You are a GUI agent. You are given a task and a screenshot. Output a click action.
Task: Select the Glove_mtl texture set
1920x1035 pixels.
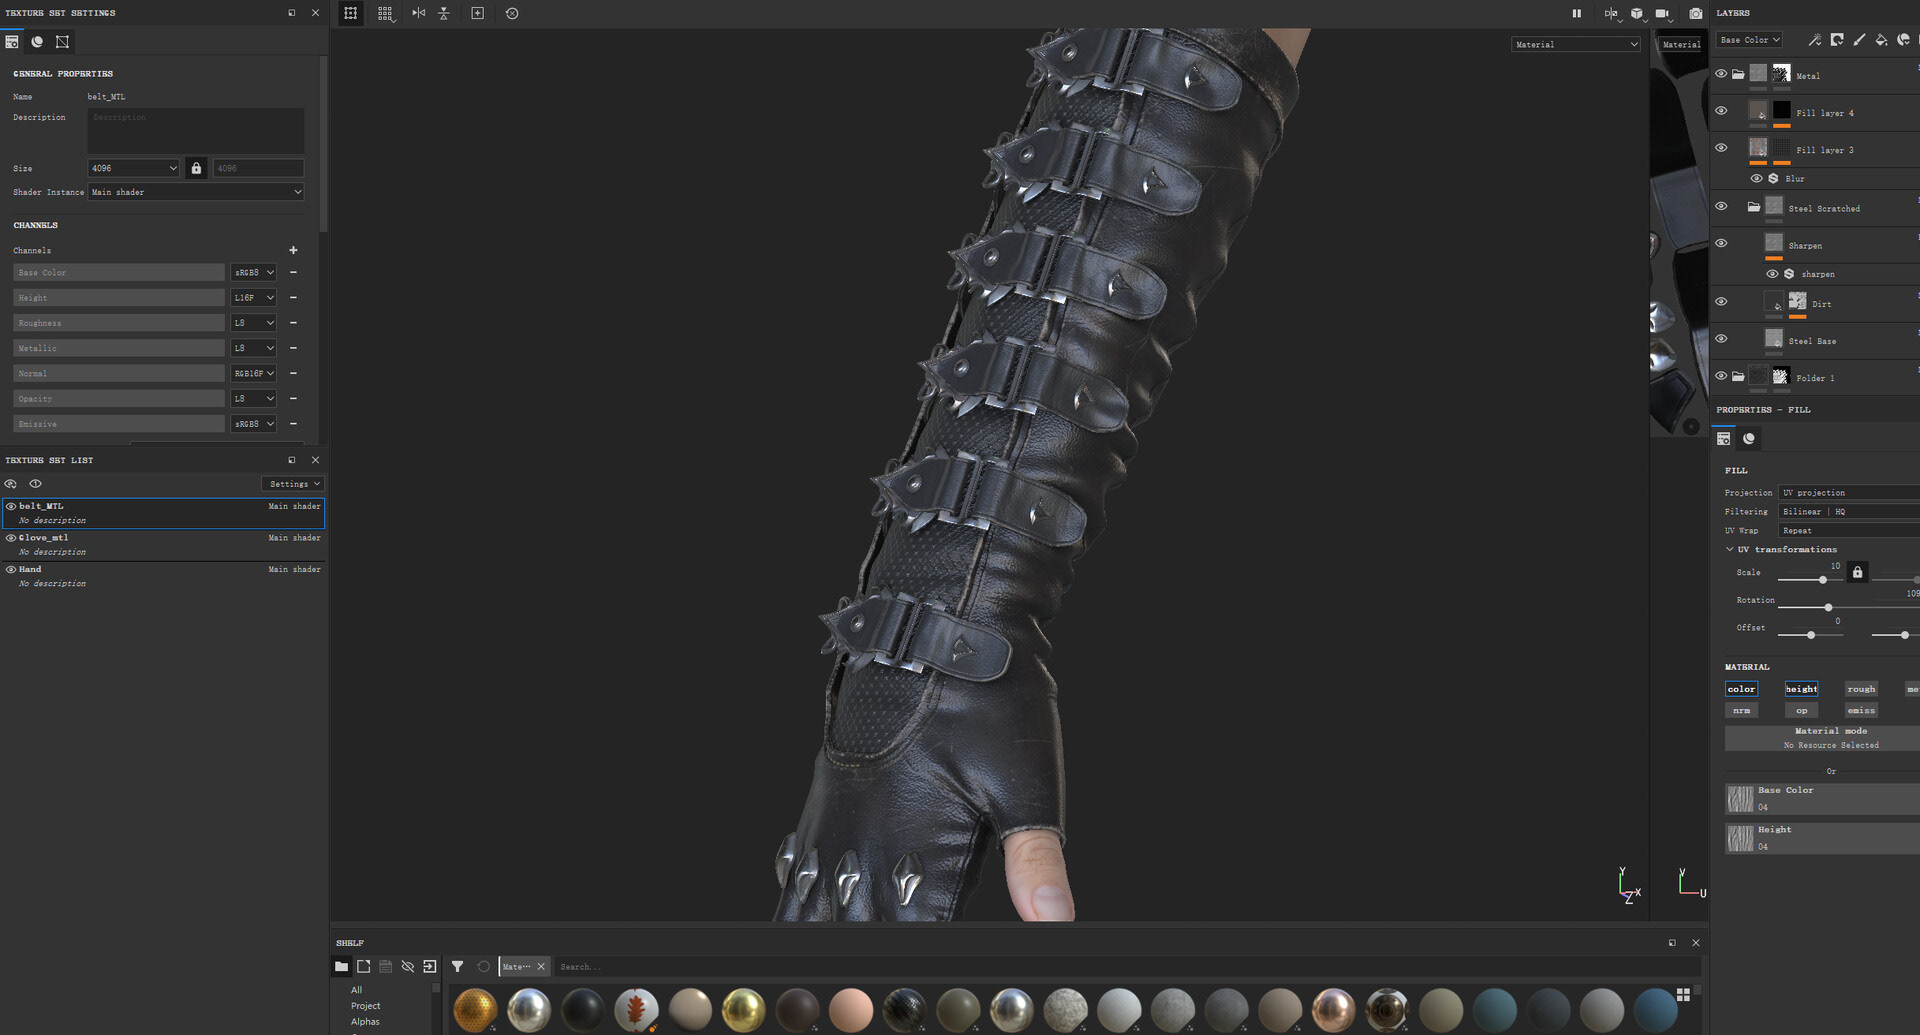click(x=163, y=545)
